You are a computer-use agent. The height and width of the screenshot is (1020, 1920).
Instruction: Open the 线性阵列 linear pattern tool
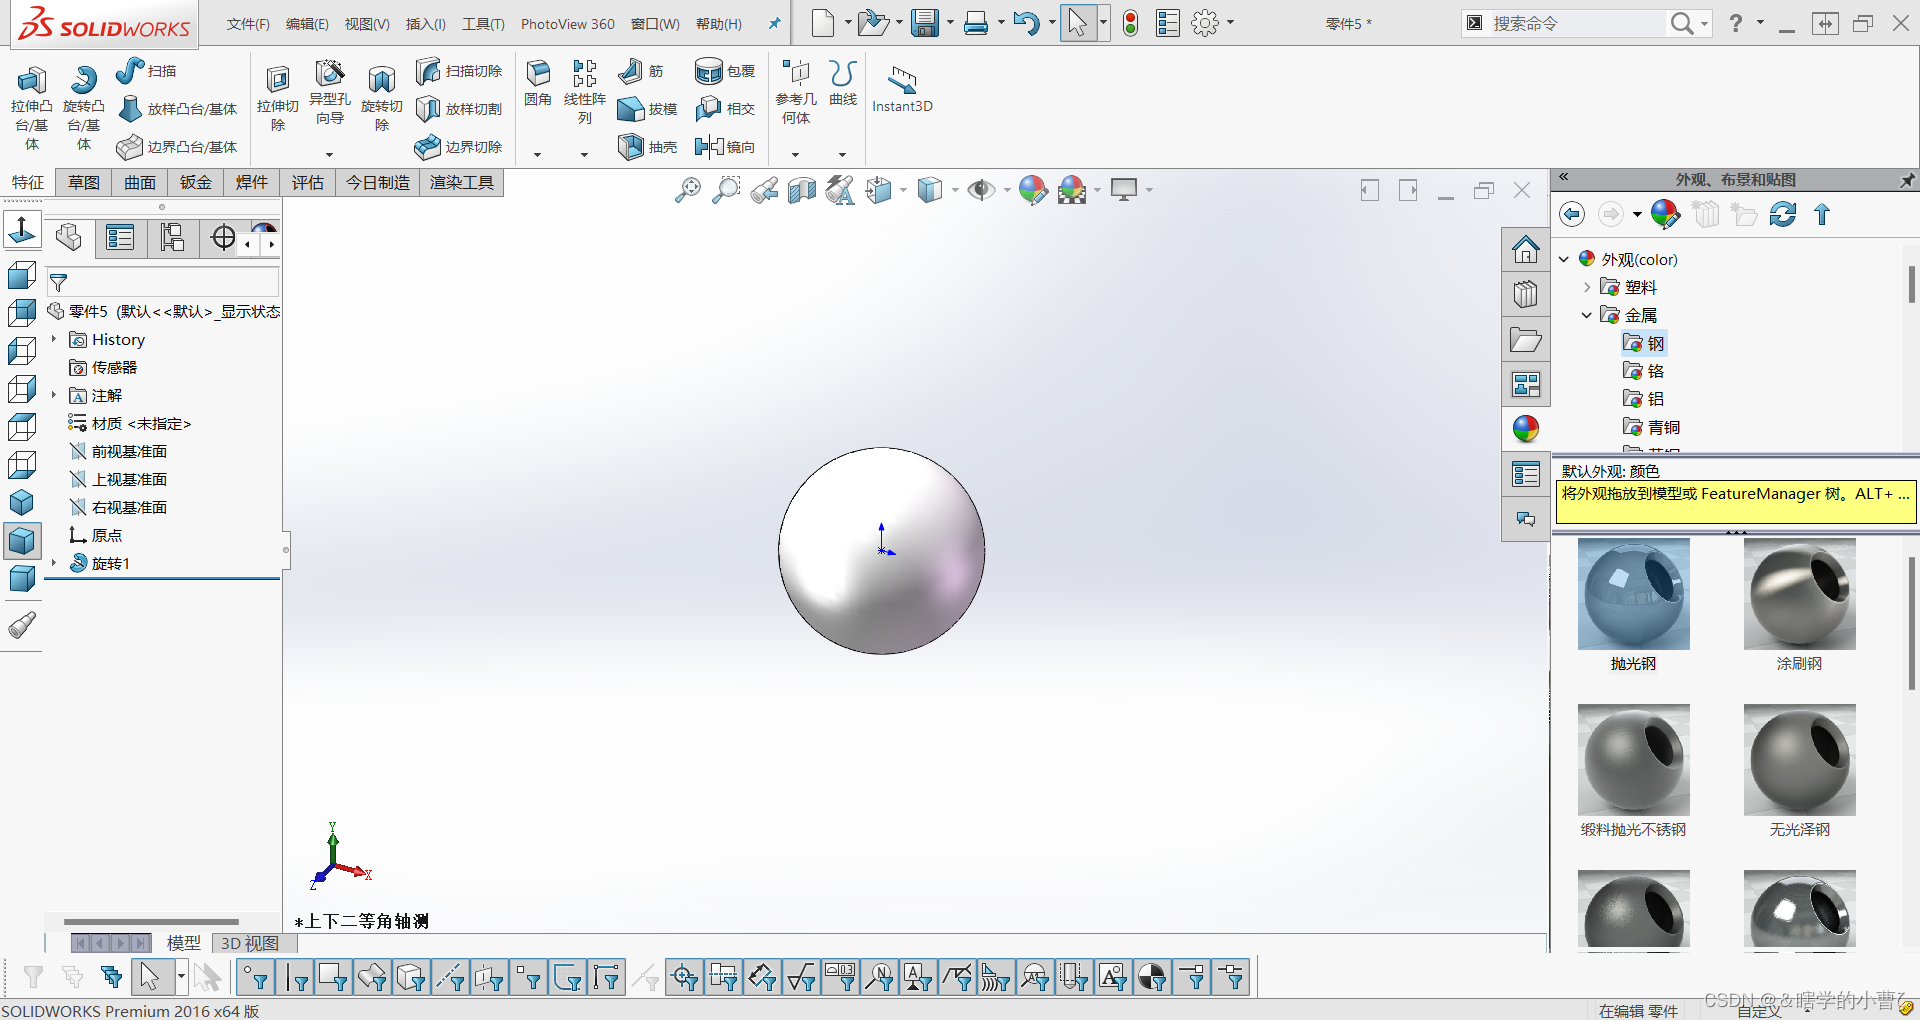tap(585, 92)
